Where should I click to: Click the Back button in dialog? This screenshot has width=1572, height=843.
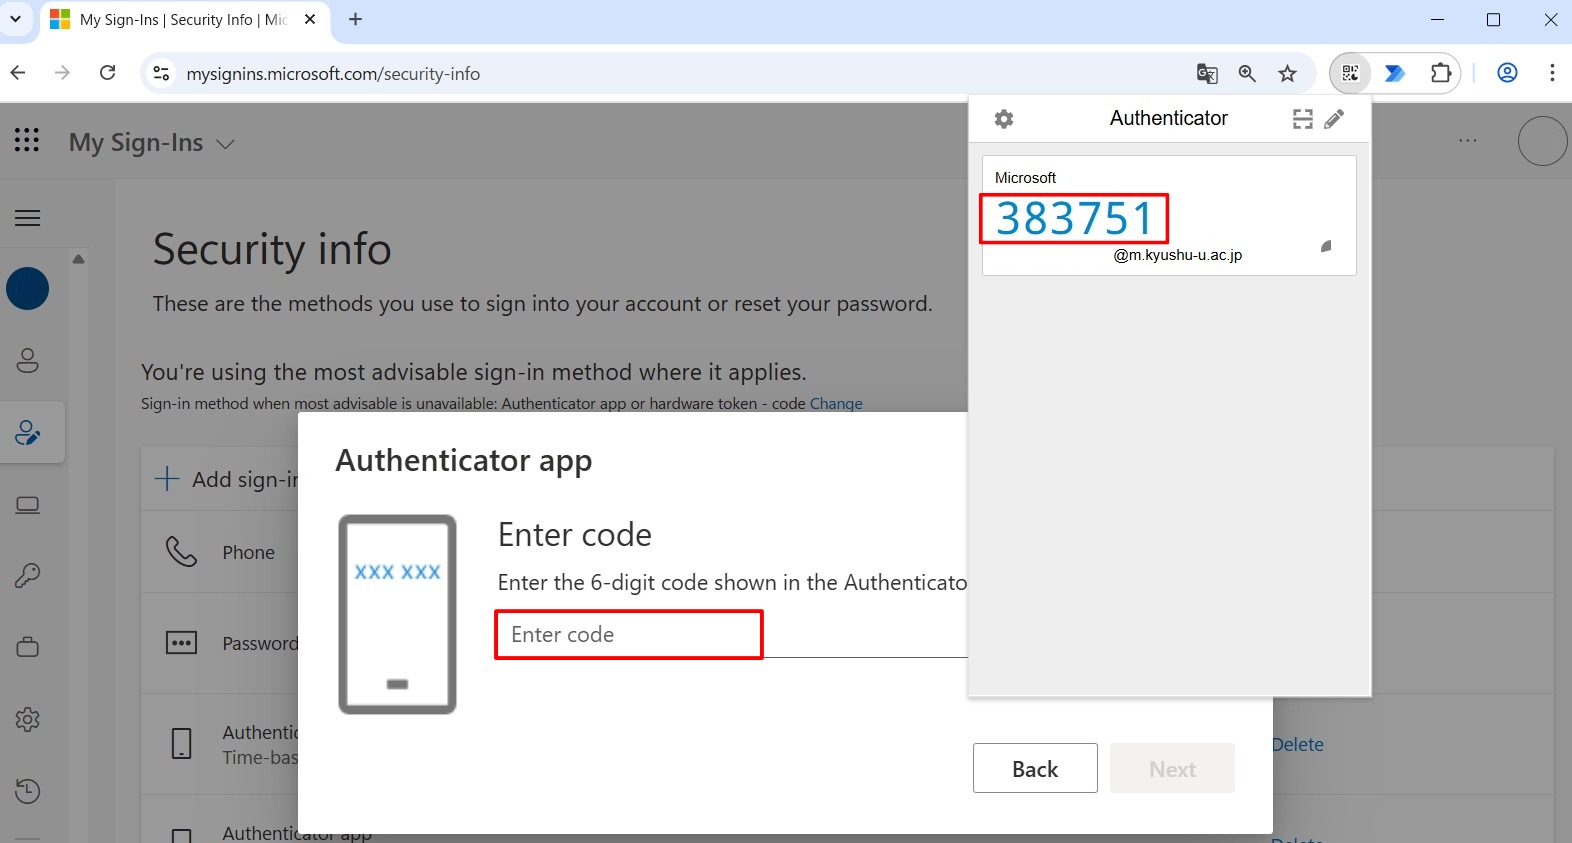click(x=1035, y=768)
